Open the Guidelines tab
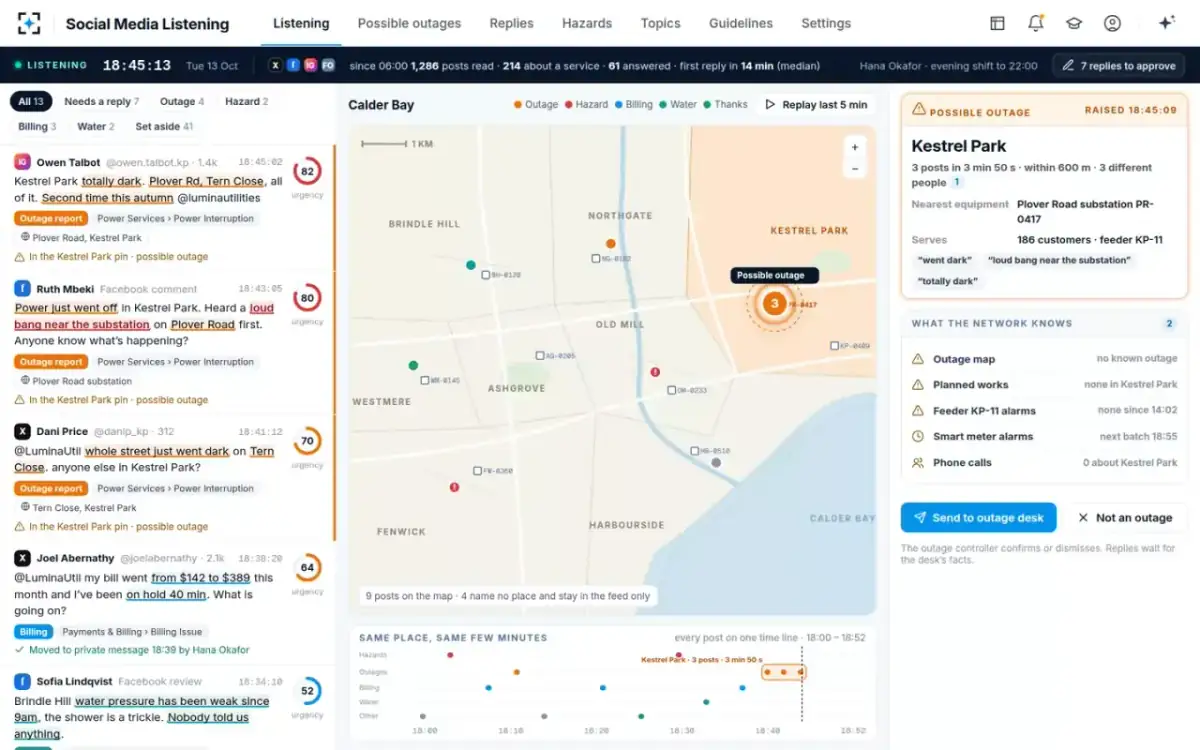This screenshot has width=1200, height=750. 741,23
